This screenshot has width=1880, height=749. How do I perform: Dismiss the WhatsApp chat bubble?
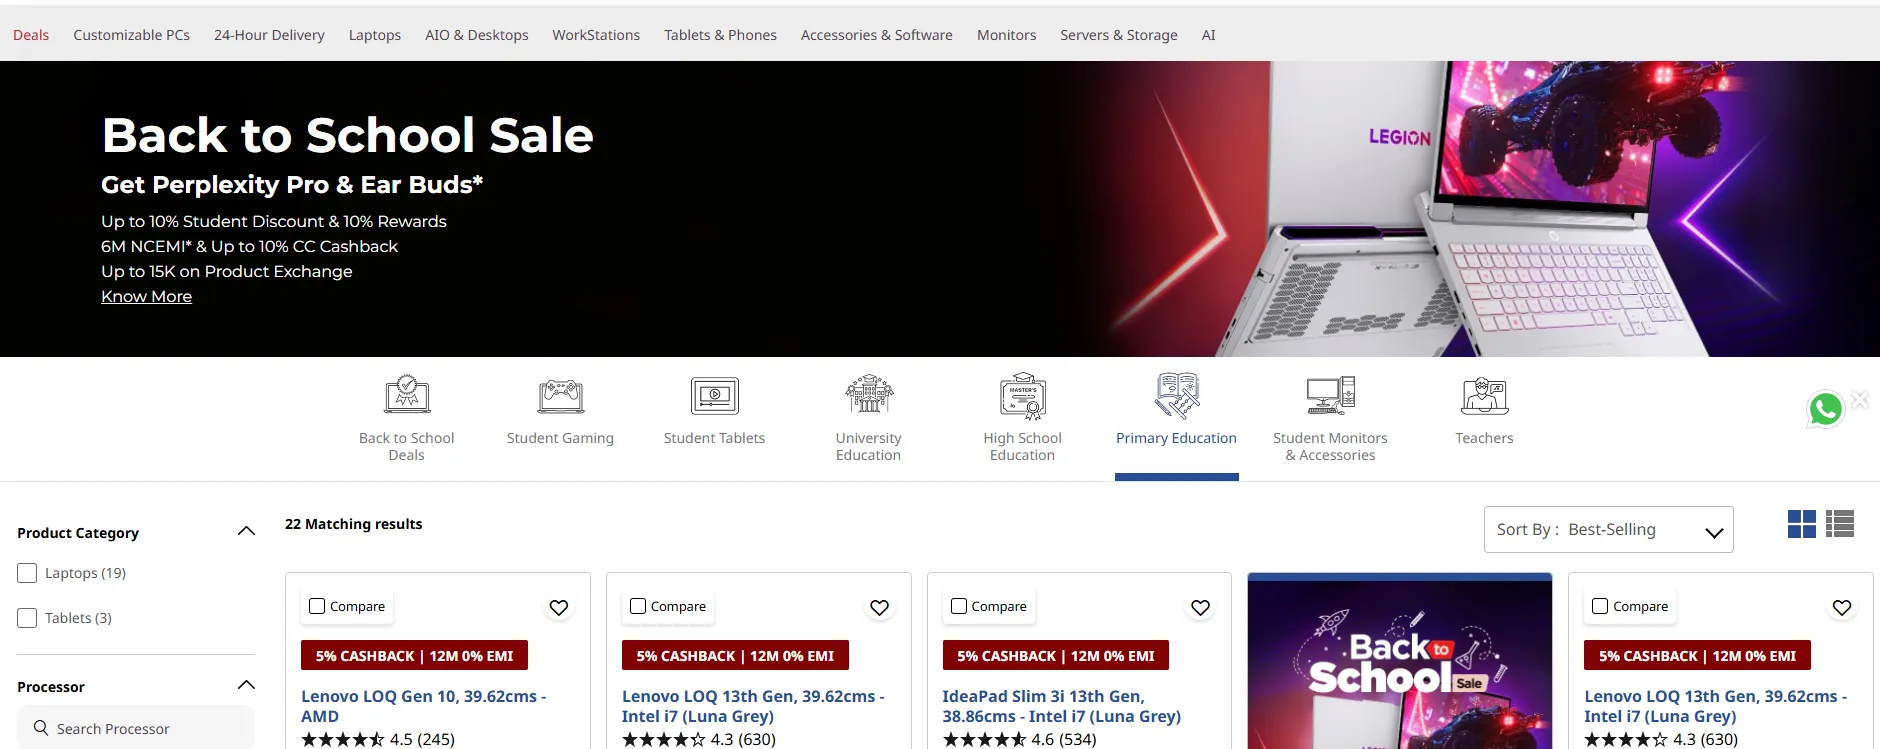click(x=1860, y=400)
